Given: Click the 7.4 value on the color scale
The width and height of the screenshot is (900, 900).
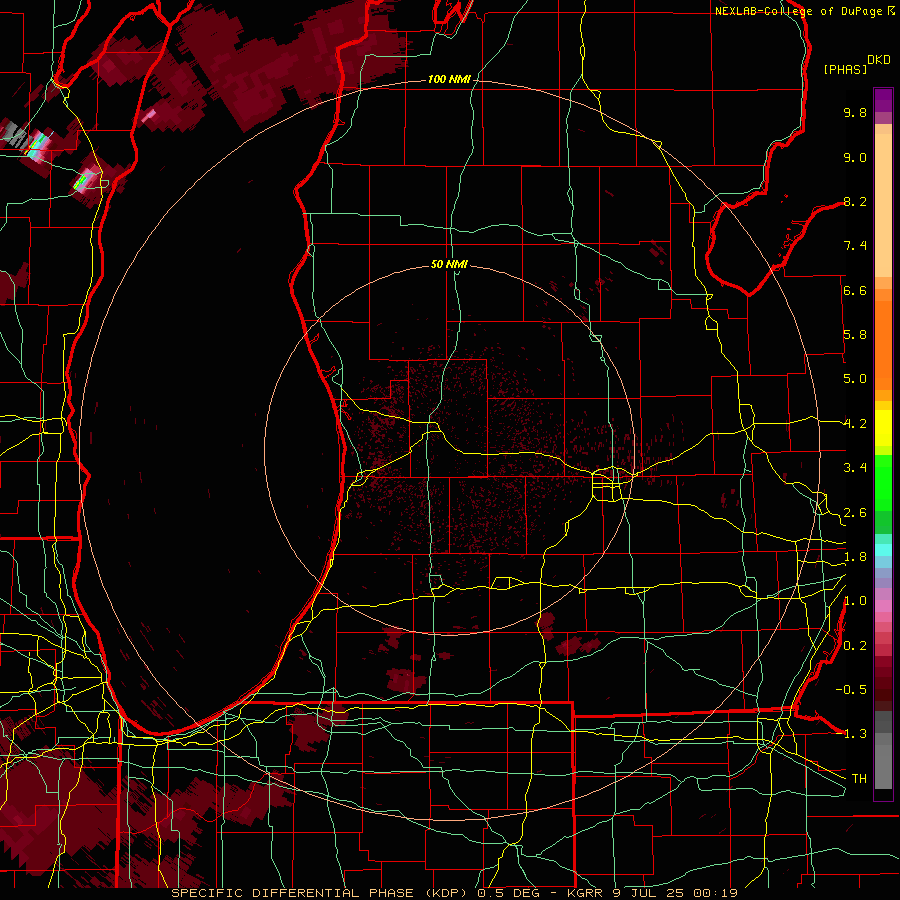Looking at the screenshot, I should coord(855,246).
